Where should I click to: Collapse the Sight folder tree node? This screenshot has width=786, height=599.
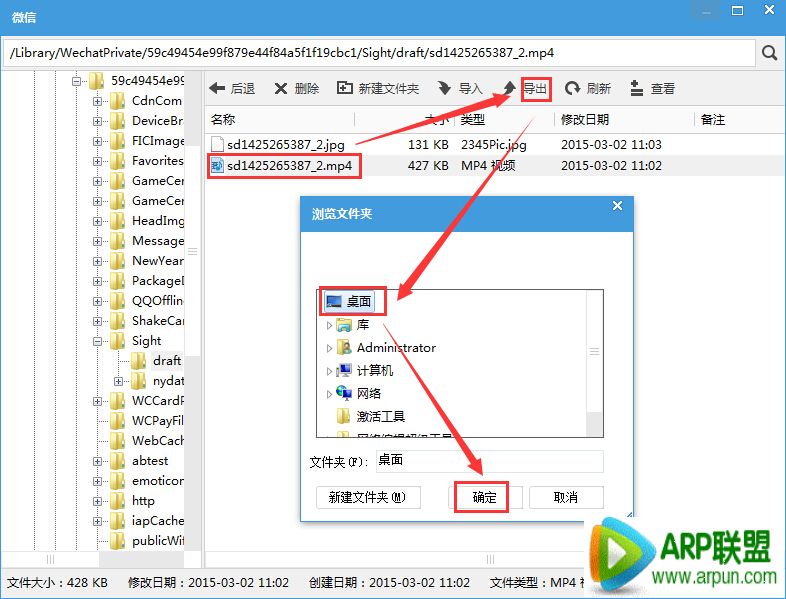pos(98,341)
